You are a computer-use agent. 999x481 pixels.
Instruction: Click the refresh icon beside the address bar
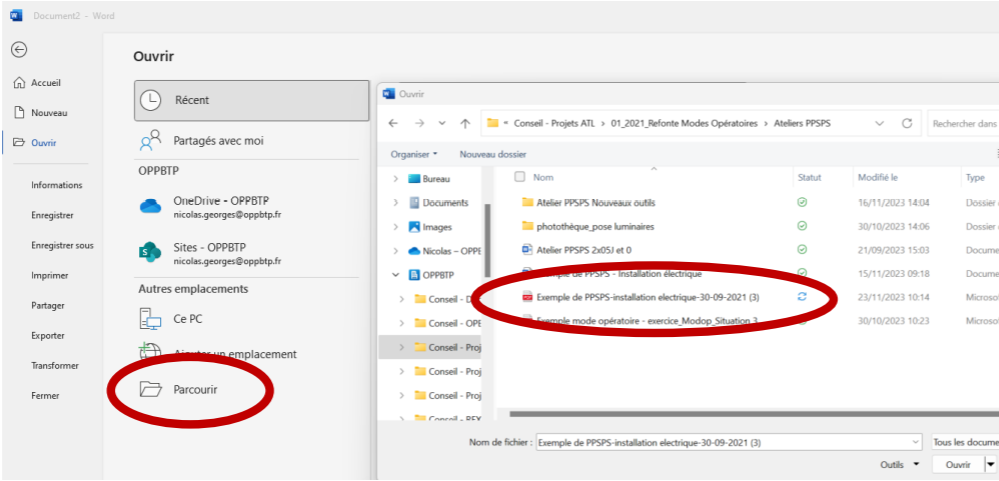[907, 124]
